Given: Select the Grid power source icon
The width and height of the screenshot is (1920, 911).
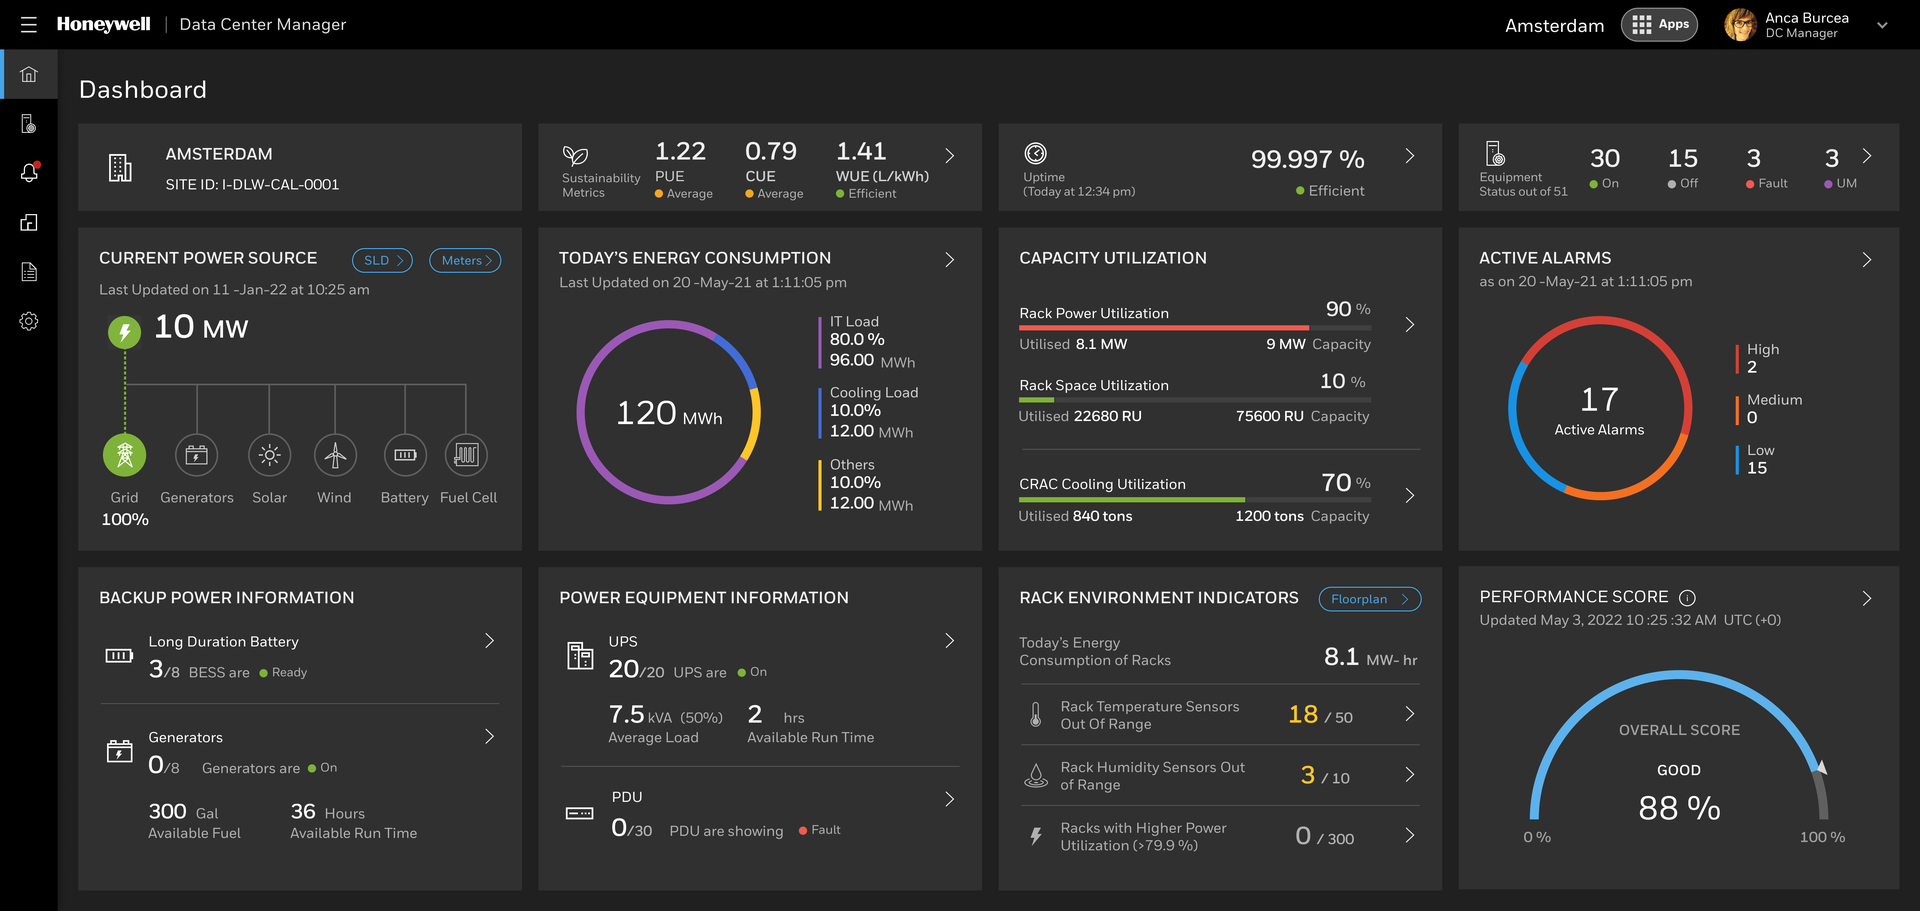Looking at the screenshot, I should point(124,454).
